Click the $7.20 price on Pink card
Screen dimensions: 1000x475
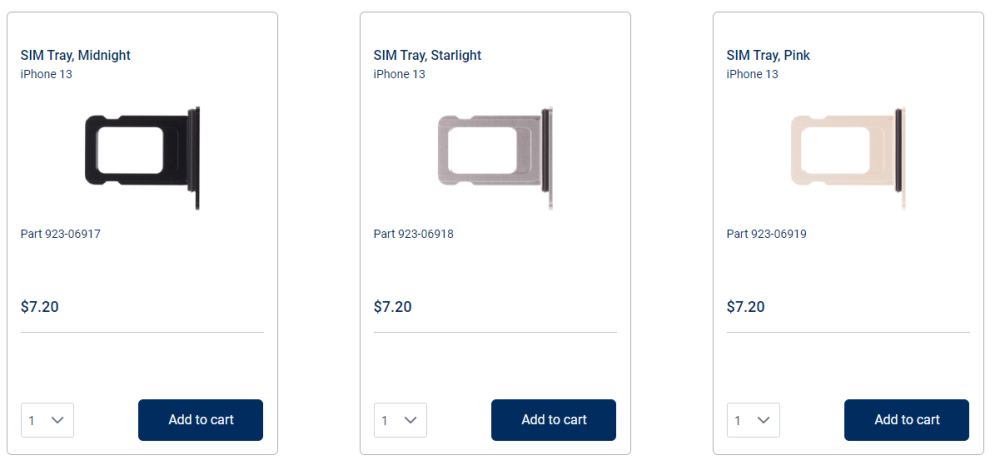tap(746, 307)
